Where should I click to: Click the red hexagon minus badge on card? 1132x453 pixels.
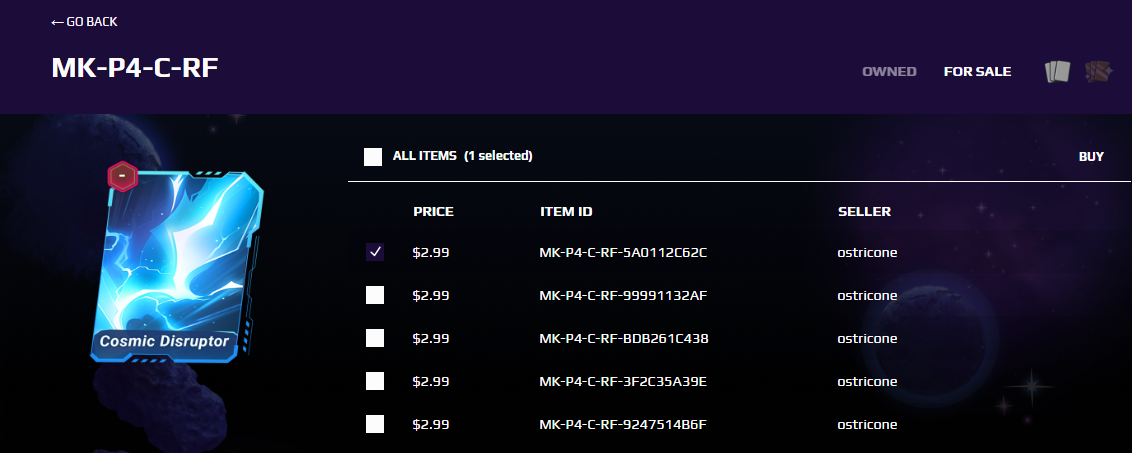123,176
